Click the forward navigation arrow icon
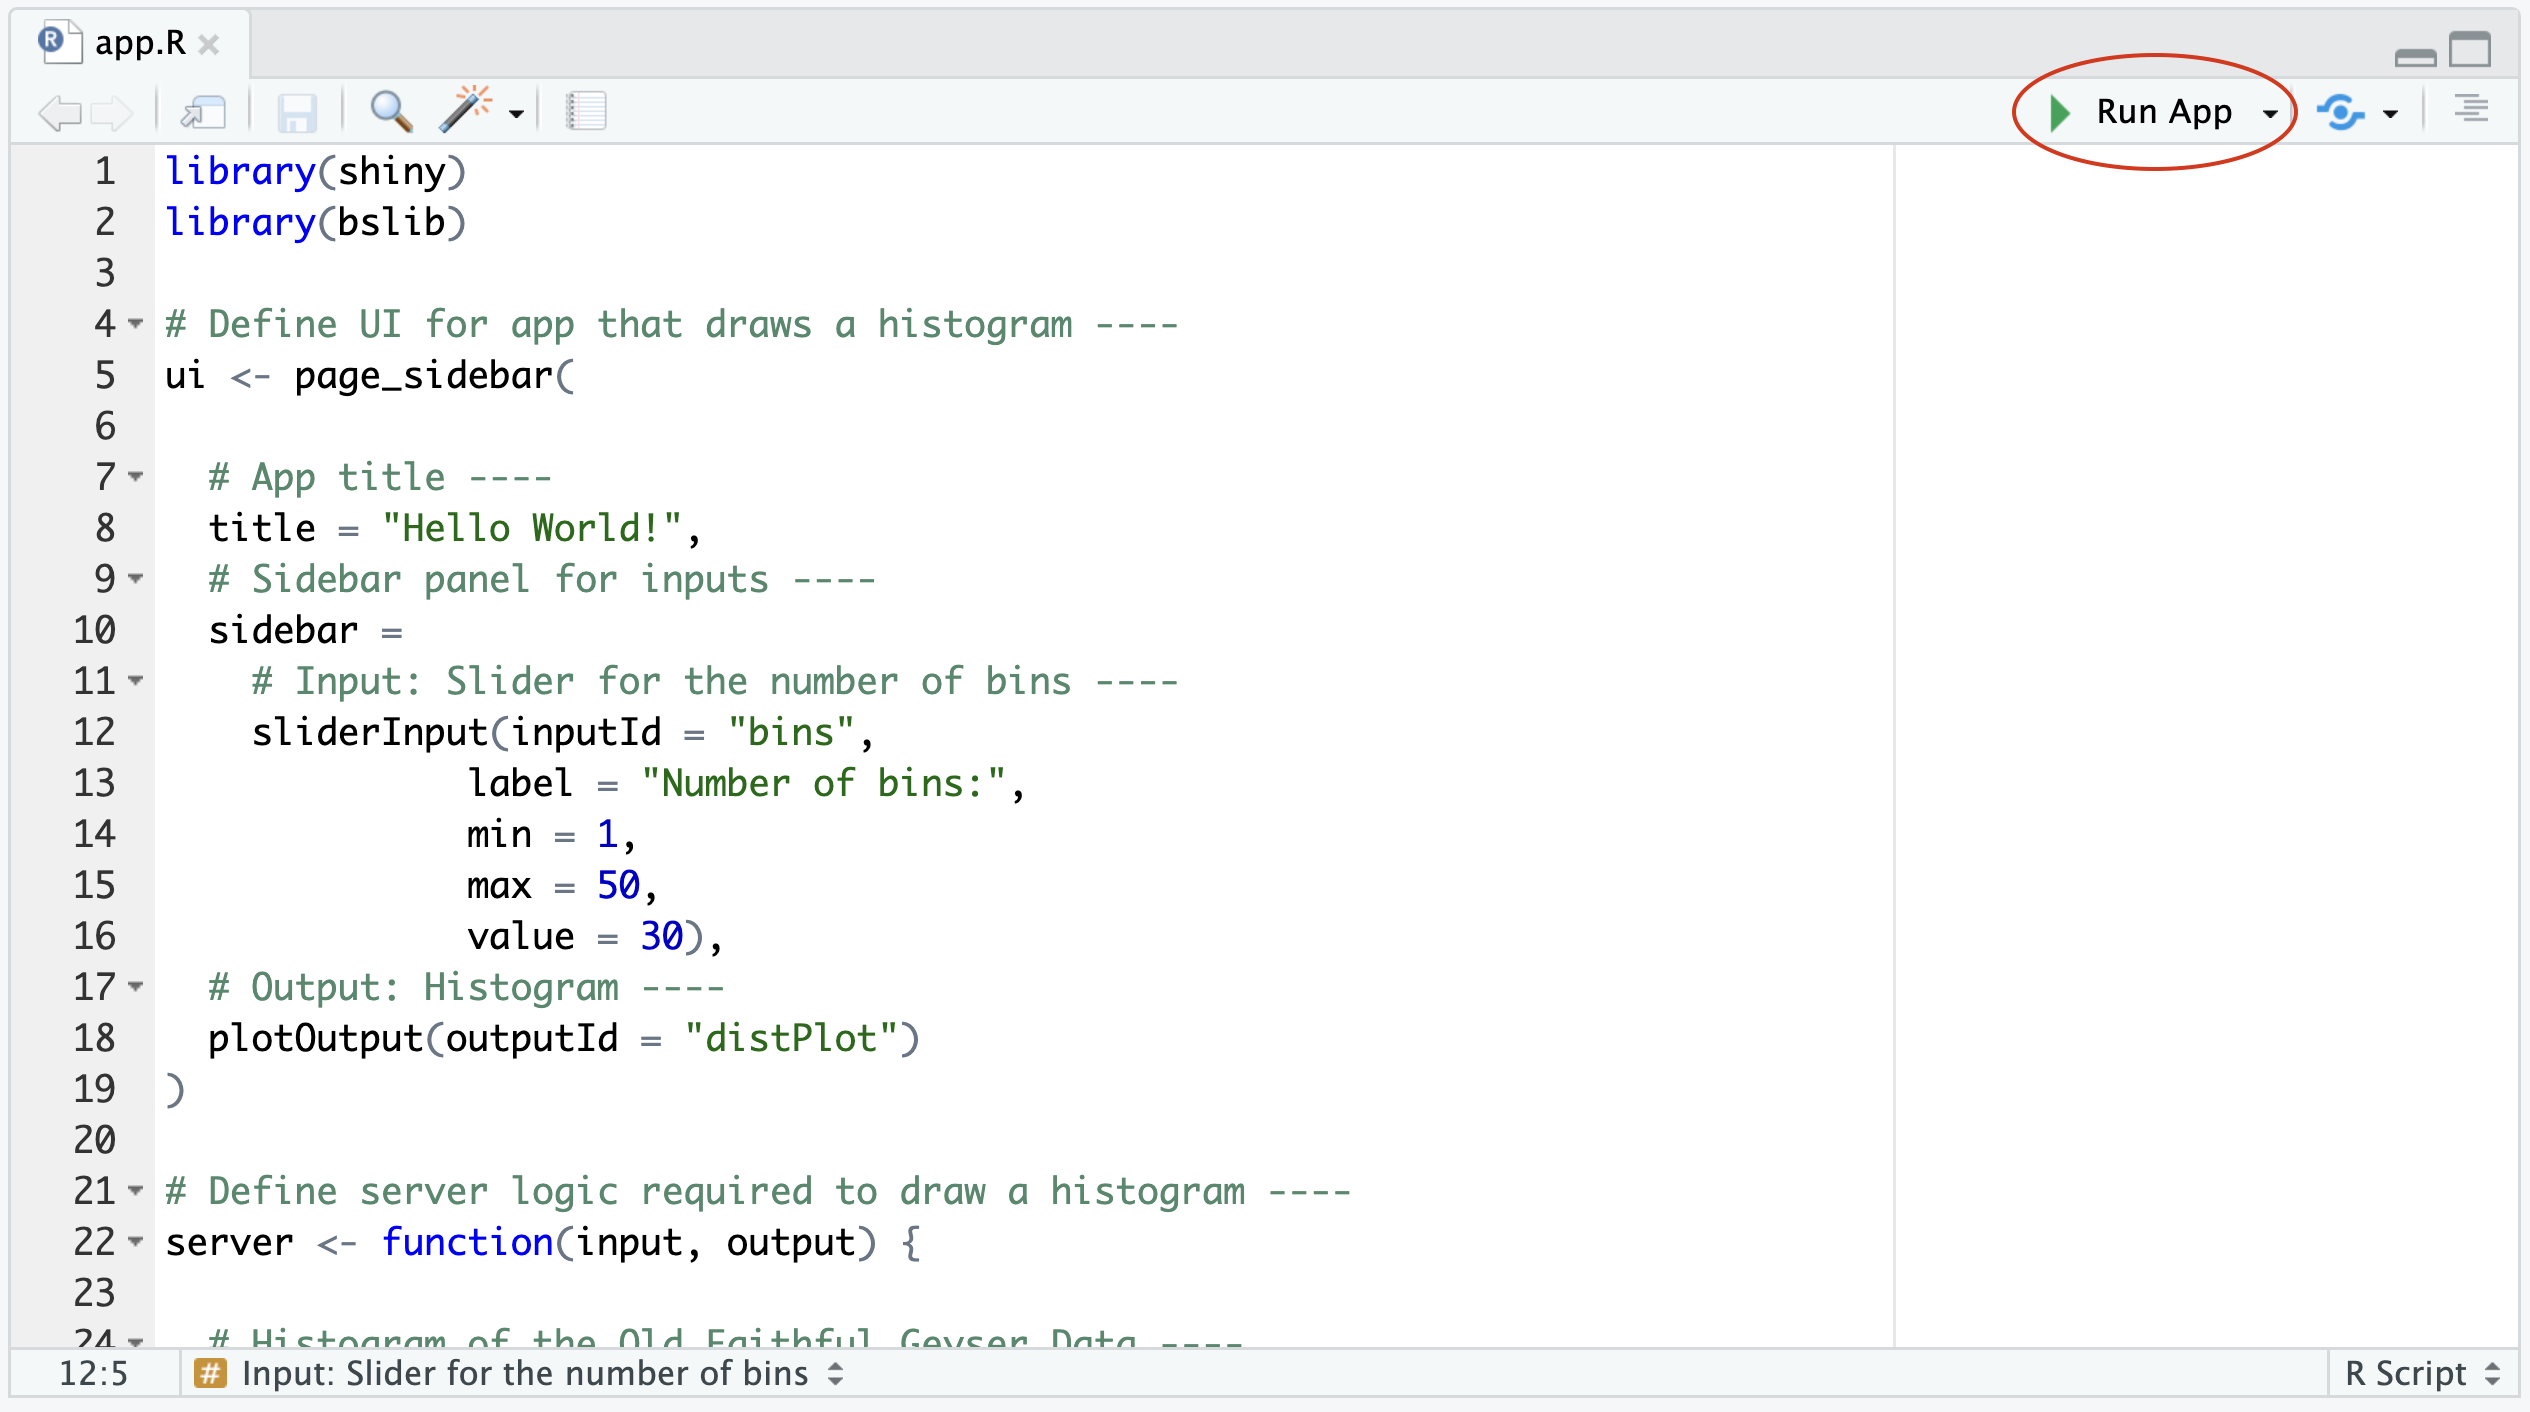This screenshot has height=1412, width=2530. click(x=112, y=112)
